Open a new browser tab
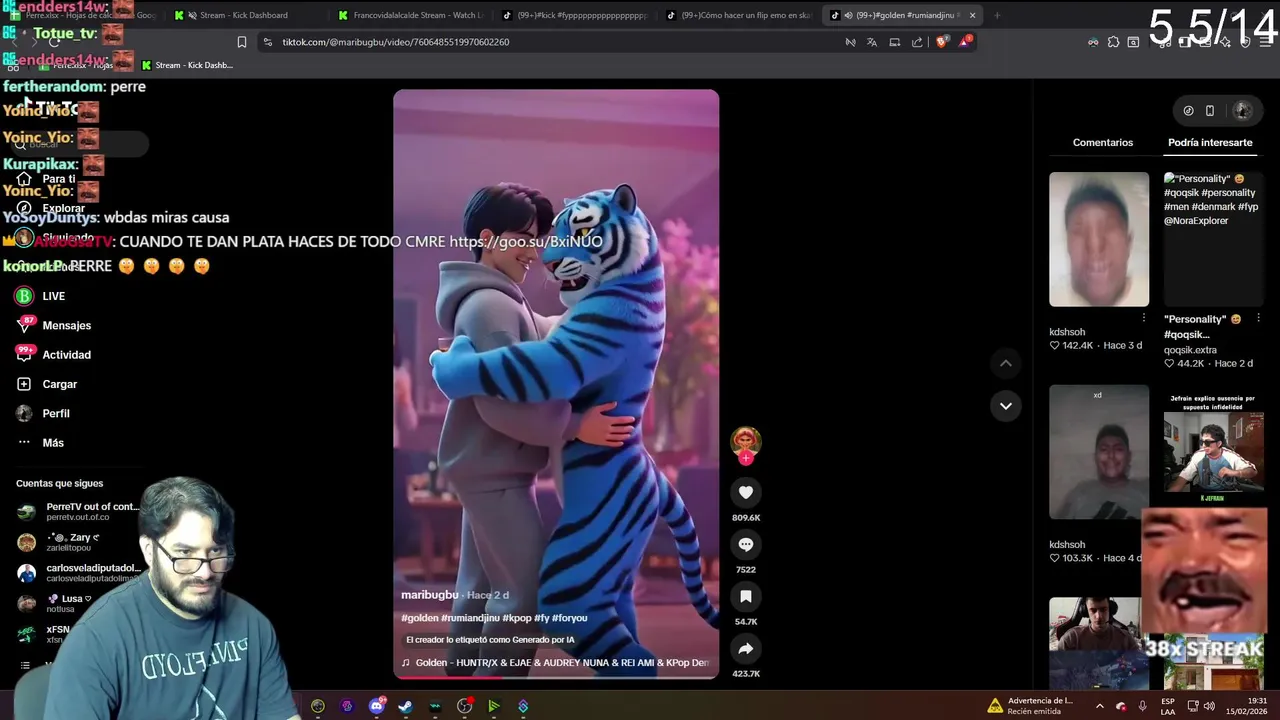Image resolution: width=1280 pixels, height=720 pixels. coord(997,15)
